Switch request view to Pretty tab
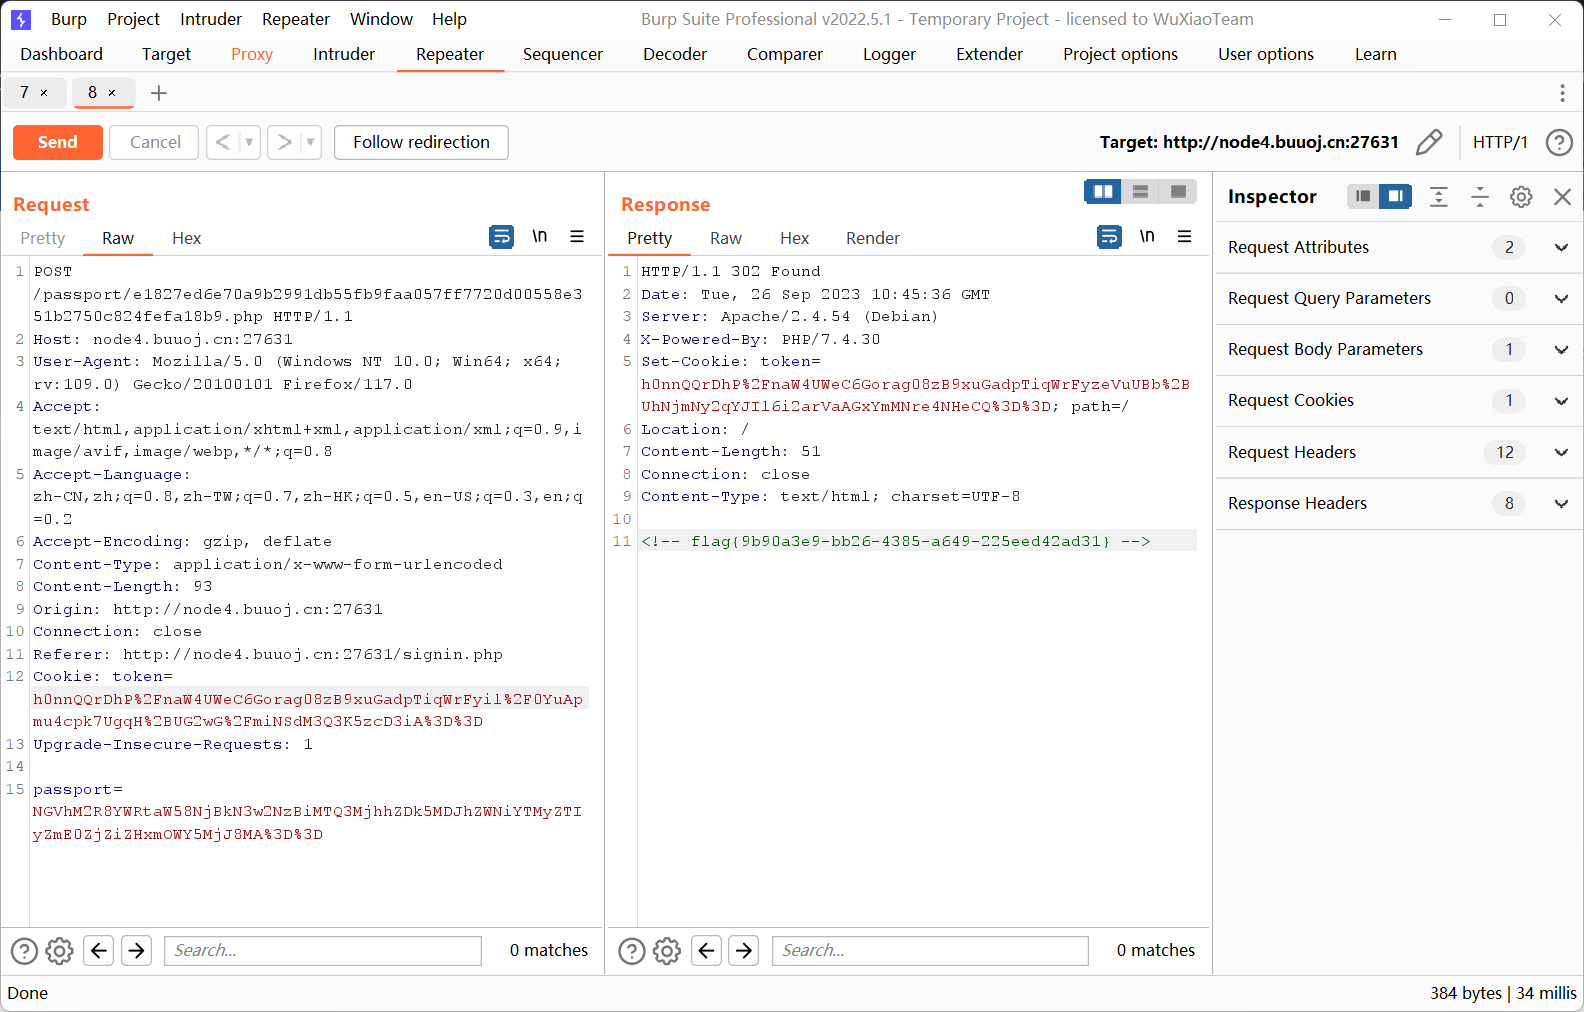The height and width of the screenshot is (1012, 1584). click(43, 238)
